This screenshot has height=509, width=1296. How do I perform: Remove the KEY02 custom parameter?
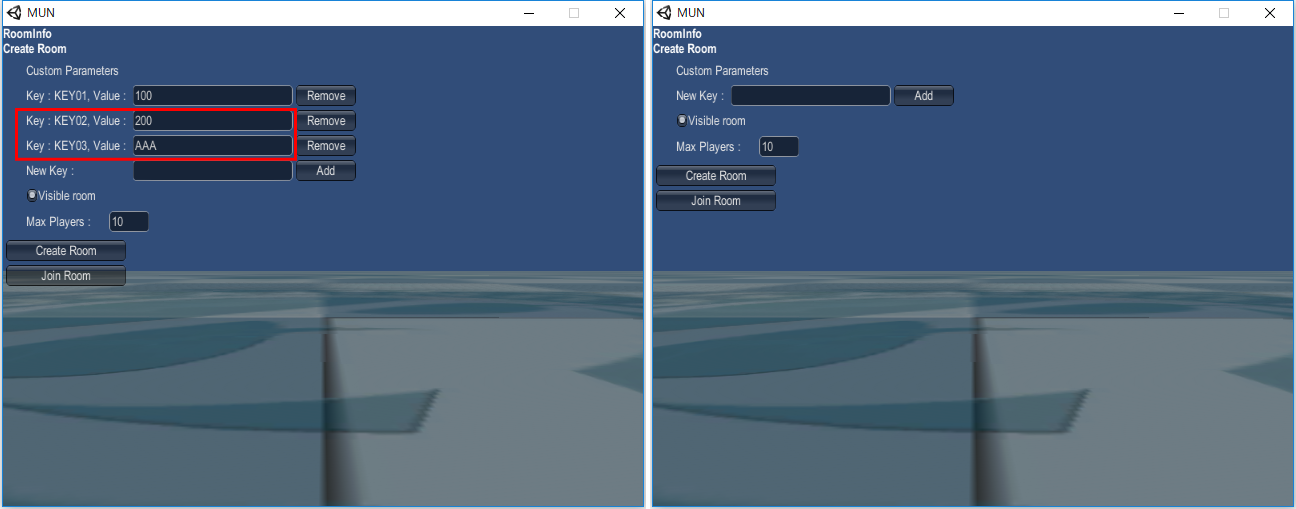click(x=326, y=121)
